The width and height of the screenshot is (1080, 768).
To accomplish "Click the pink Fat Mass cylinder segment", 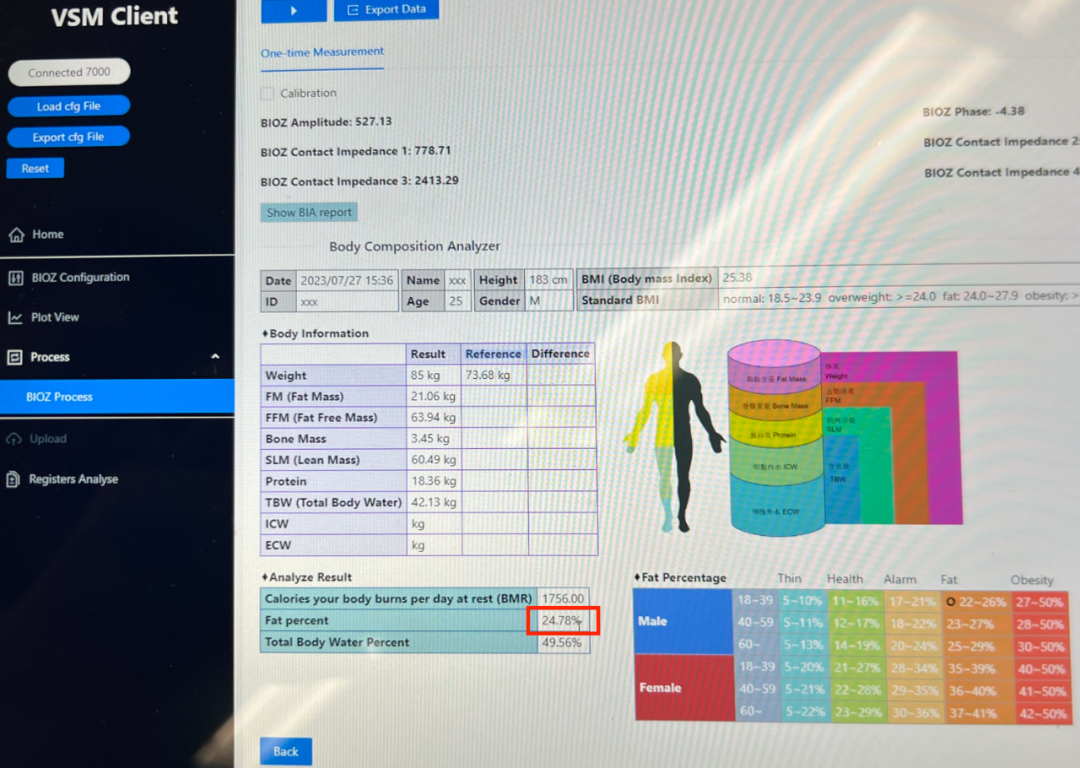I will click(774, 369).
